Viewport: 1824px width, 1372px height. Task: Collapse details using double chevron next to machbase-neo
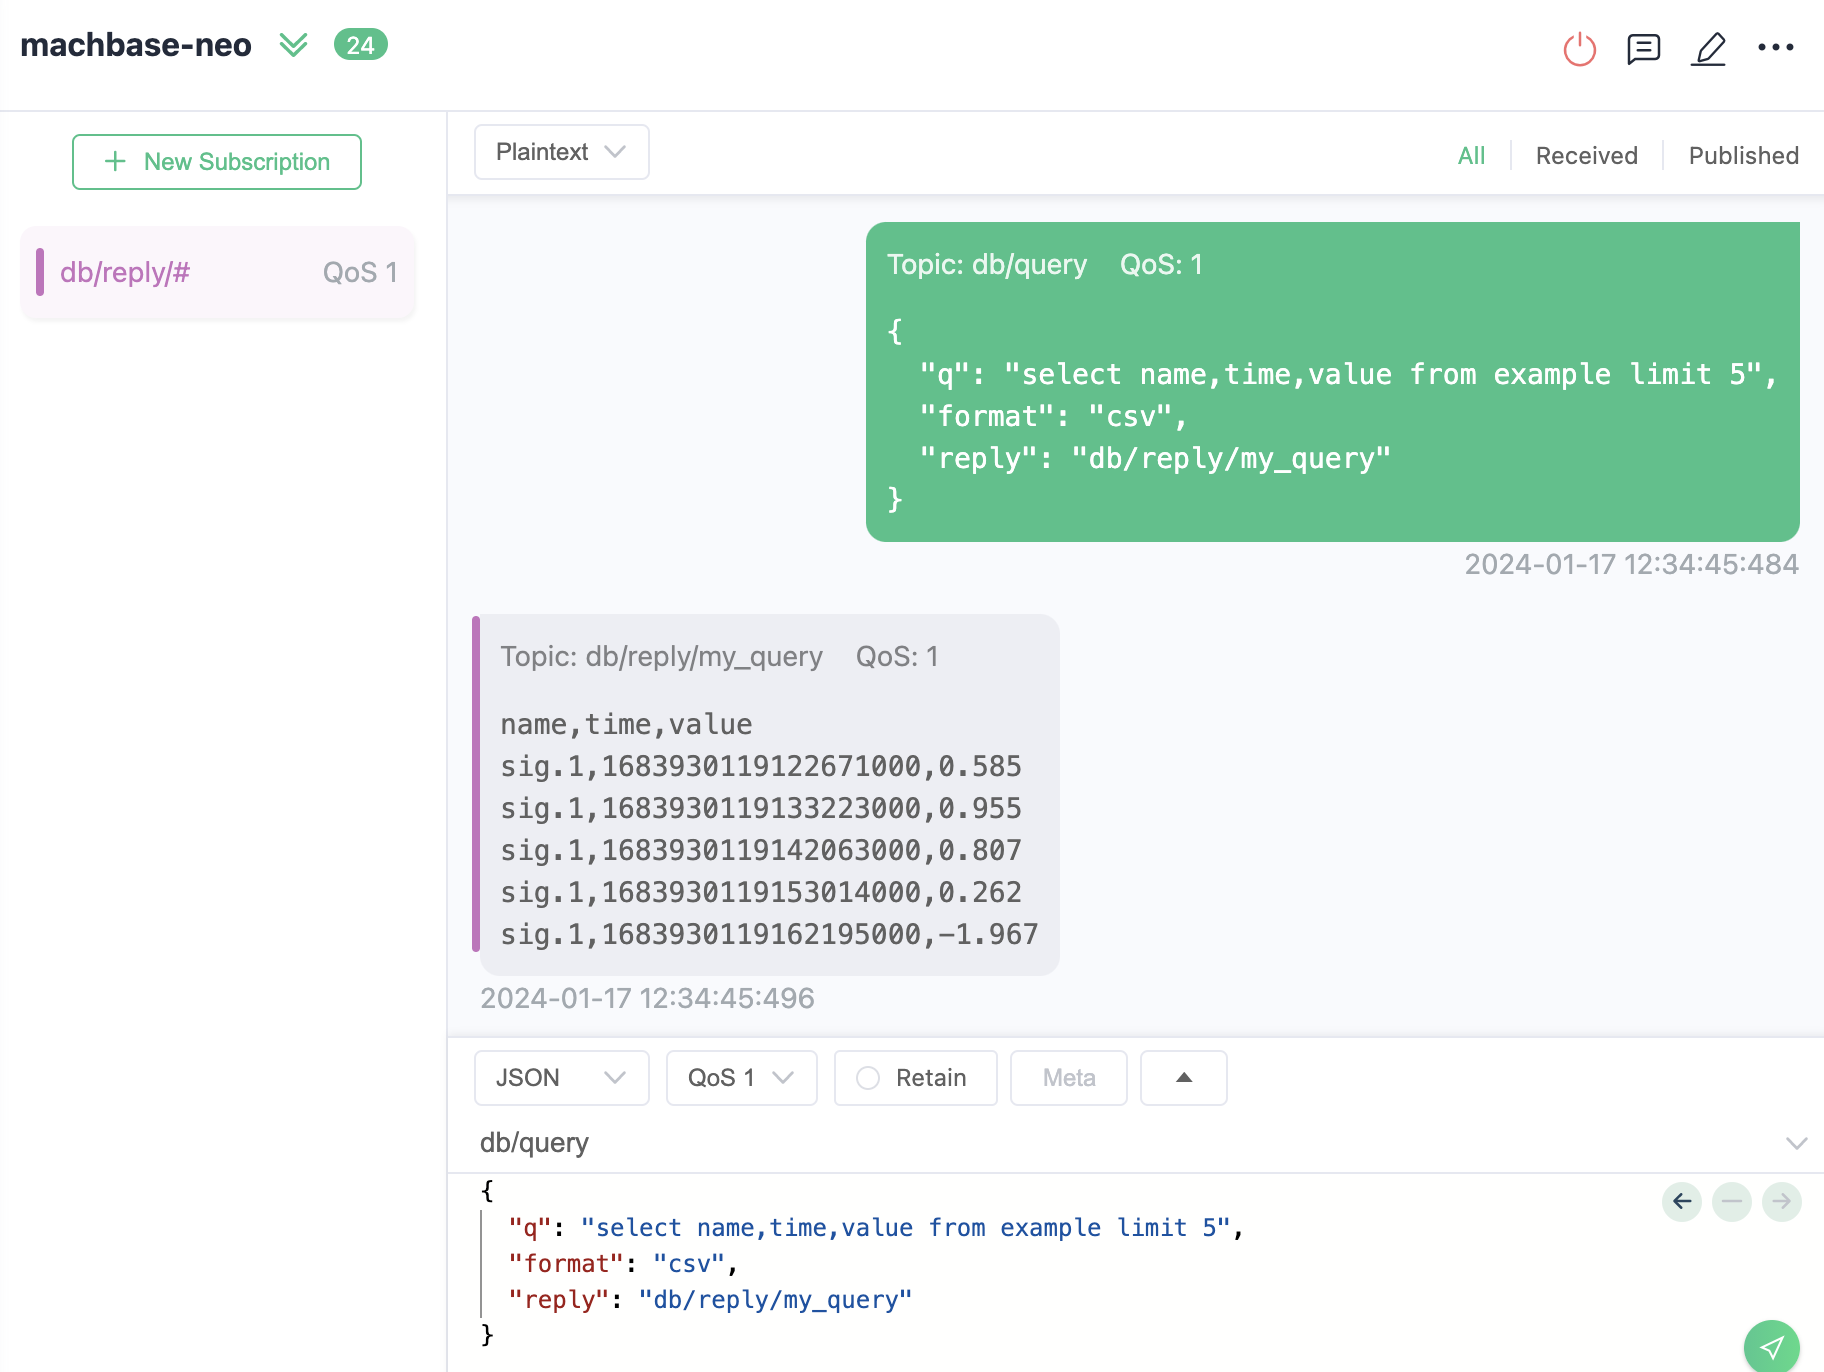pos(293,45)
